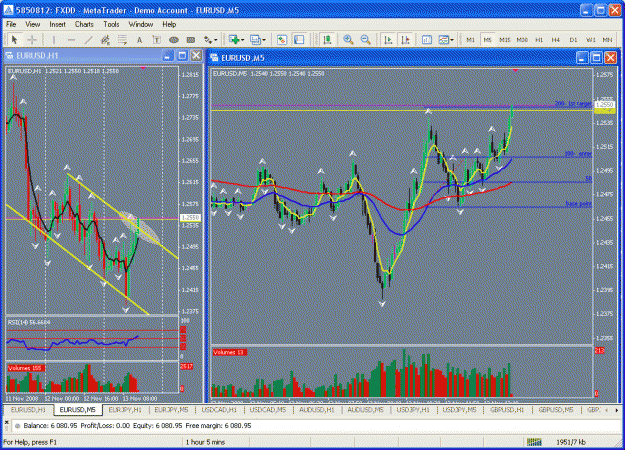Viewport: 625px width, 450px height.
Task: Click the Balance: 6 080.95 line
Action: pos(134,426)
